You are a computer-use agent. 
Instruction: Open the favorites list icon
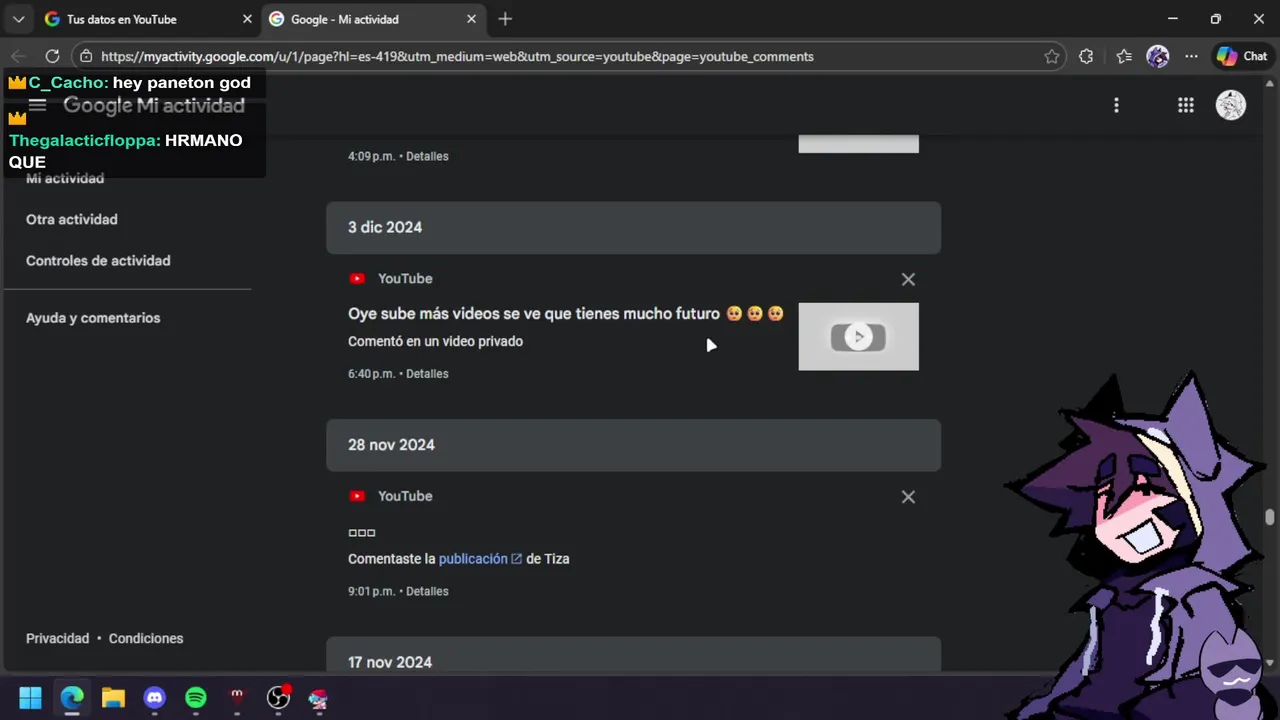click(1123, 57)
